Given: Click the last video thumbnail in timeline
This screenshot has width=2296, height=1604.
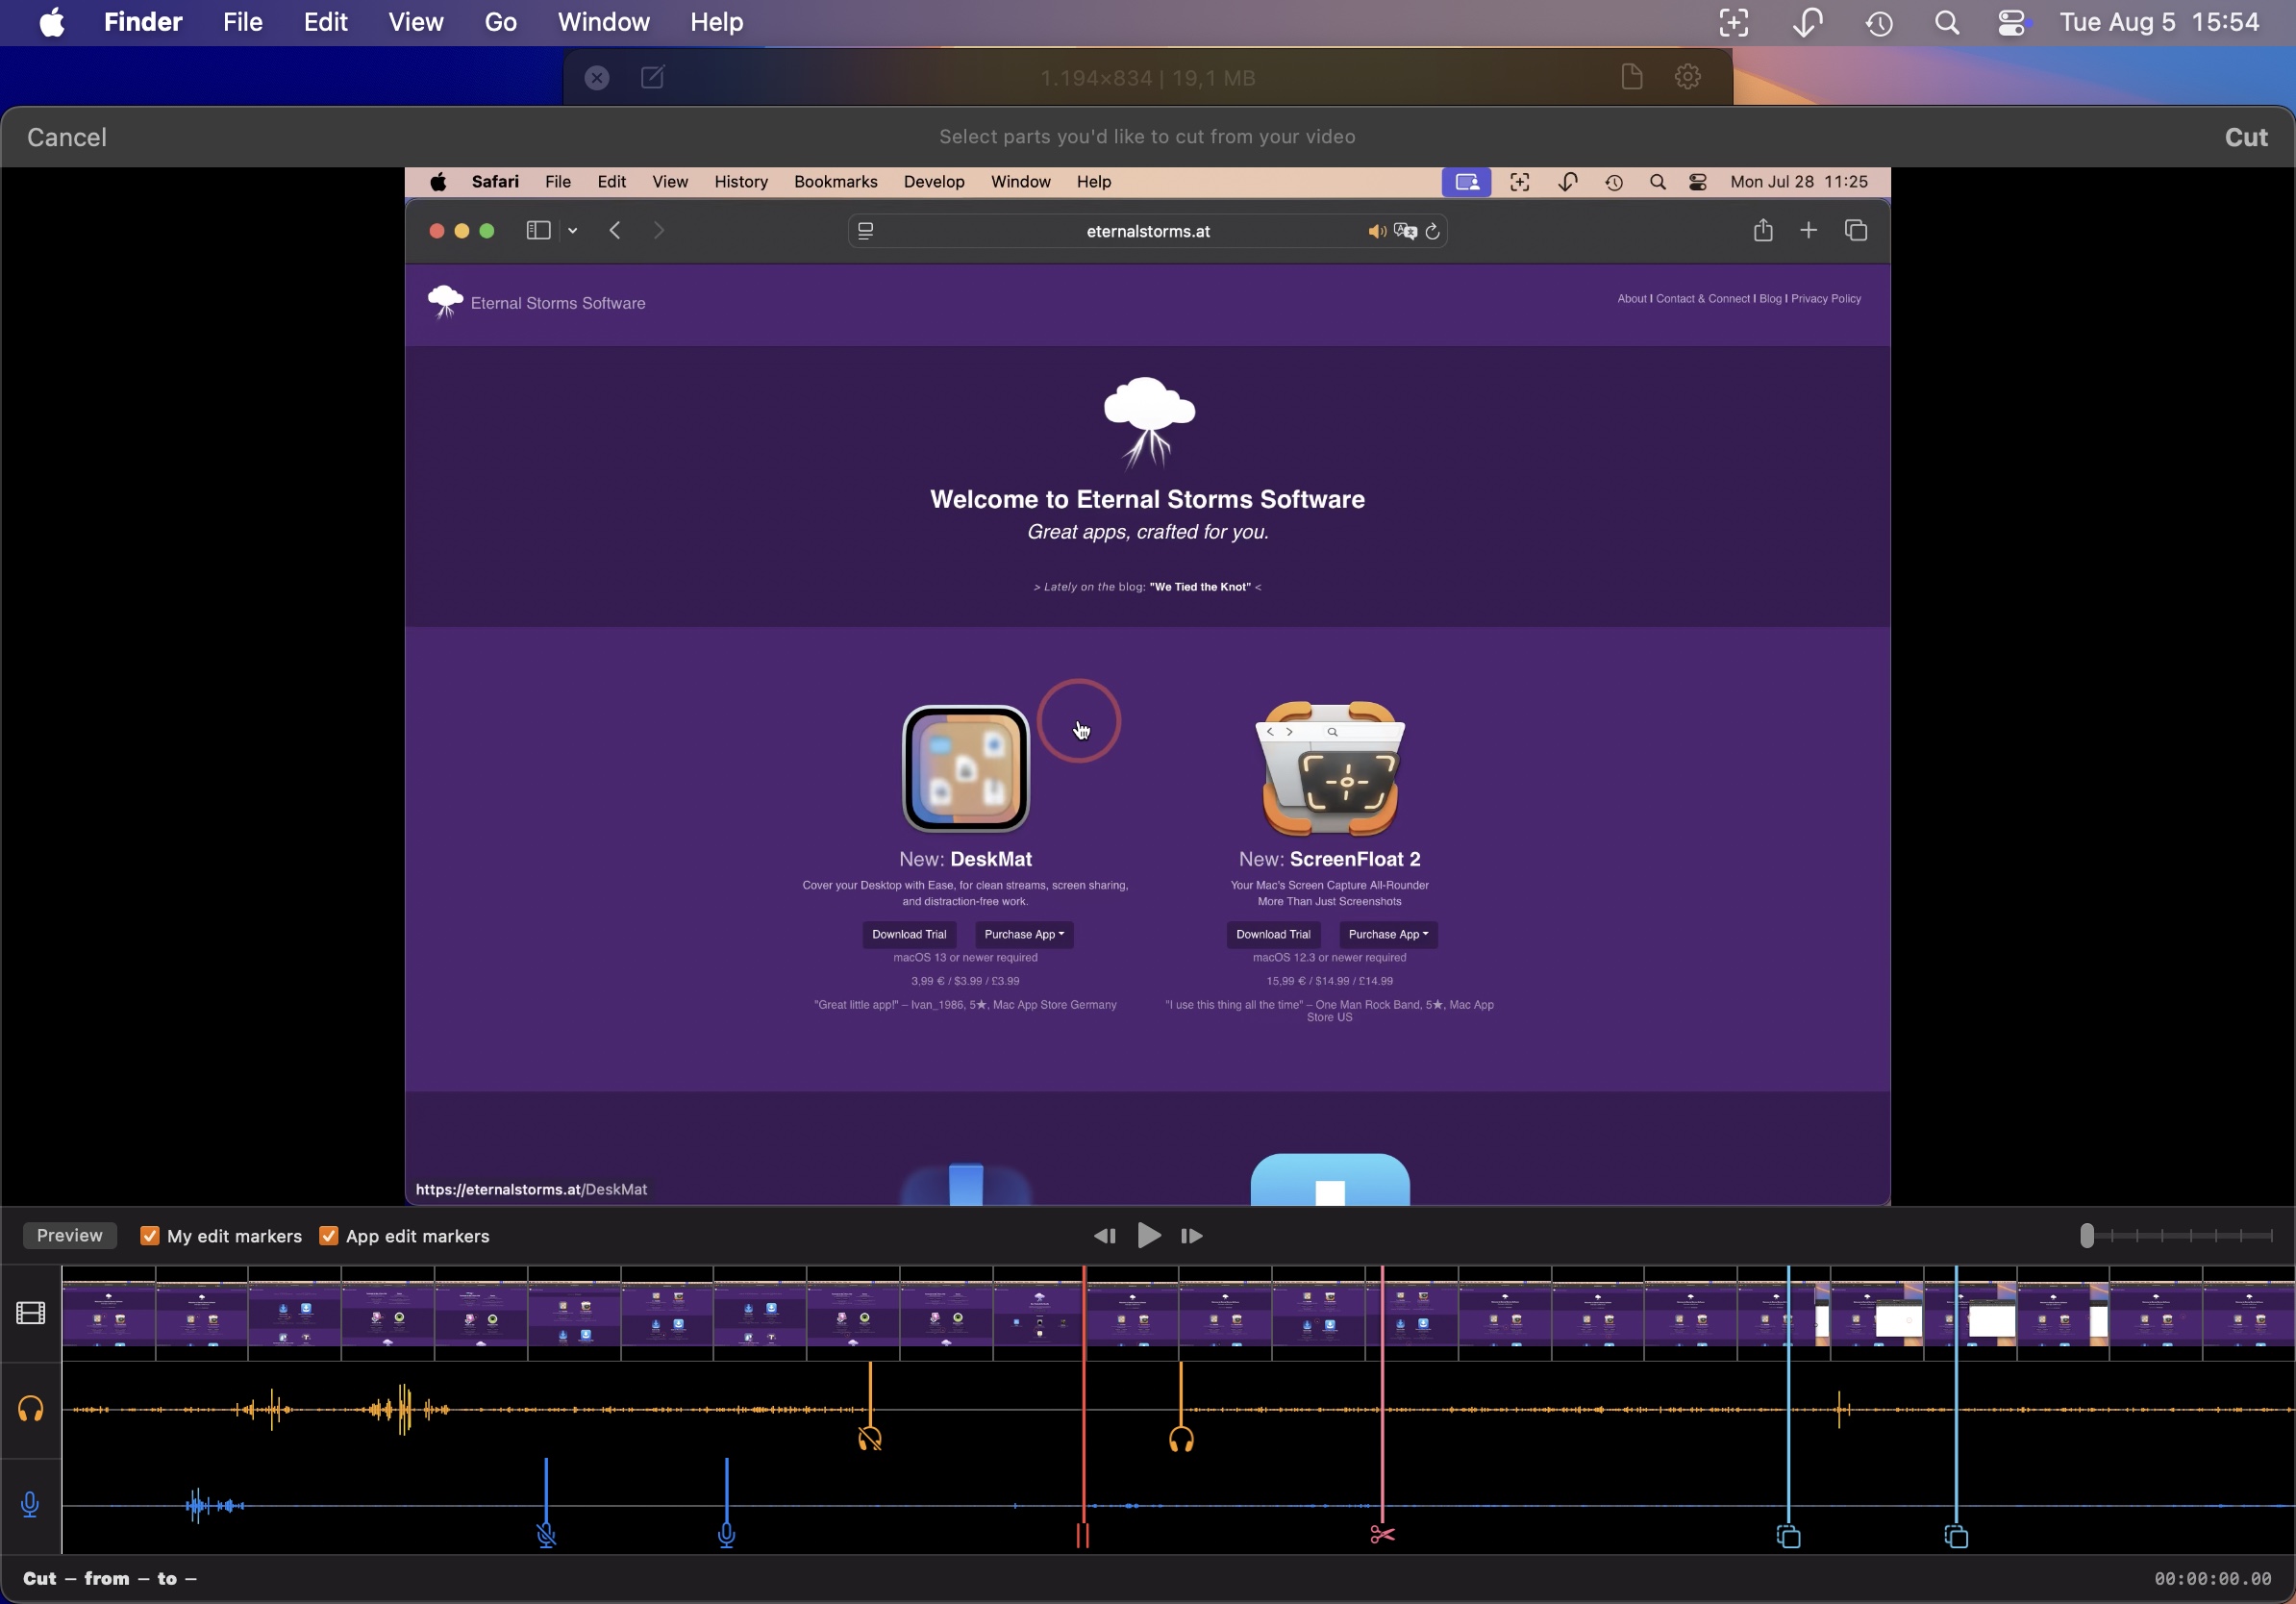Looking at the screenshot, I should tap(2249, 1313).
